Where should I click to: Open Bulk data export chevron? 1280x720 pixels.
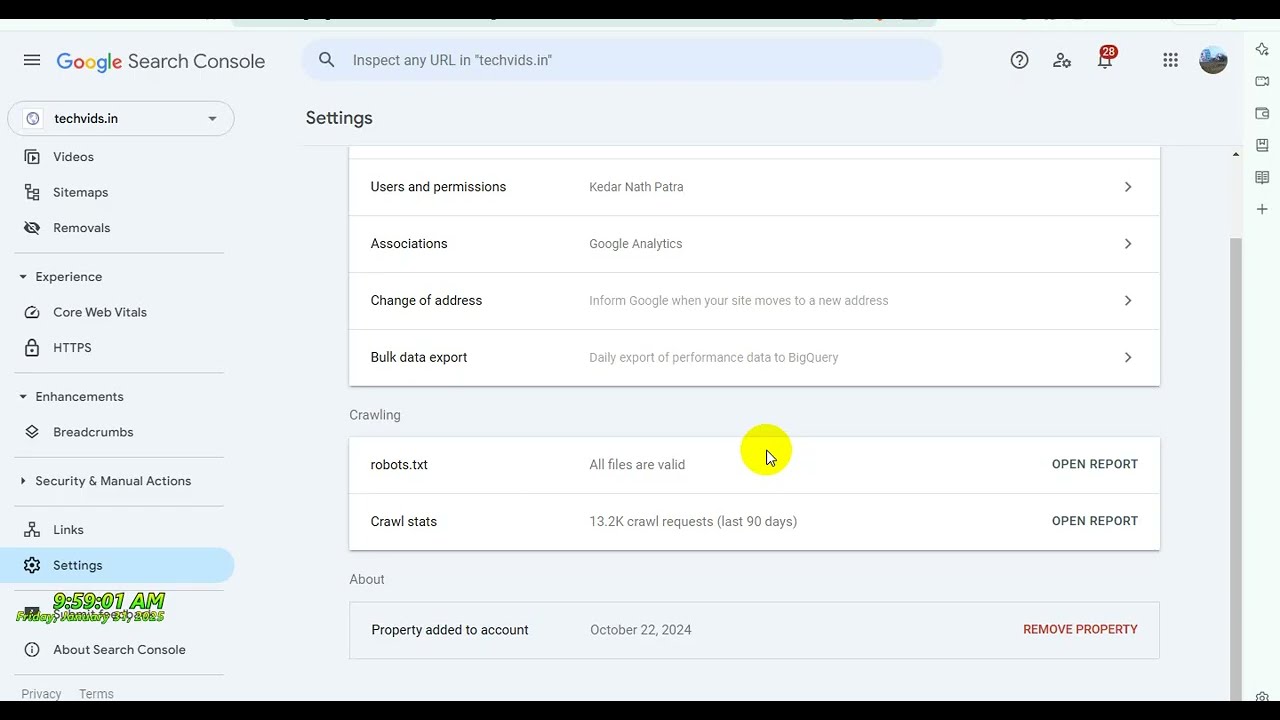1127,357
